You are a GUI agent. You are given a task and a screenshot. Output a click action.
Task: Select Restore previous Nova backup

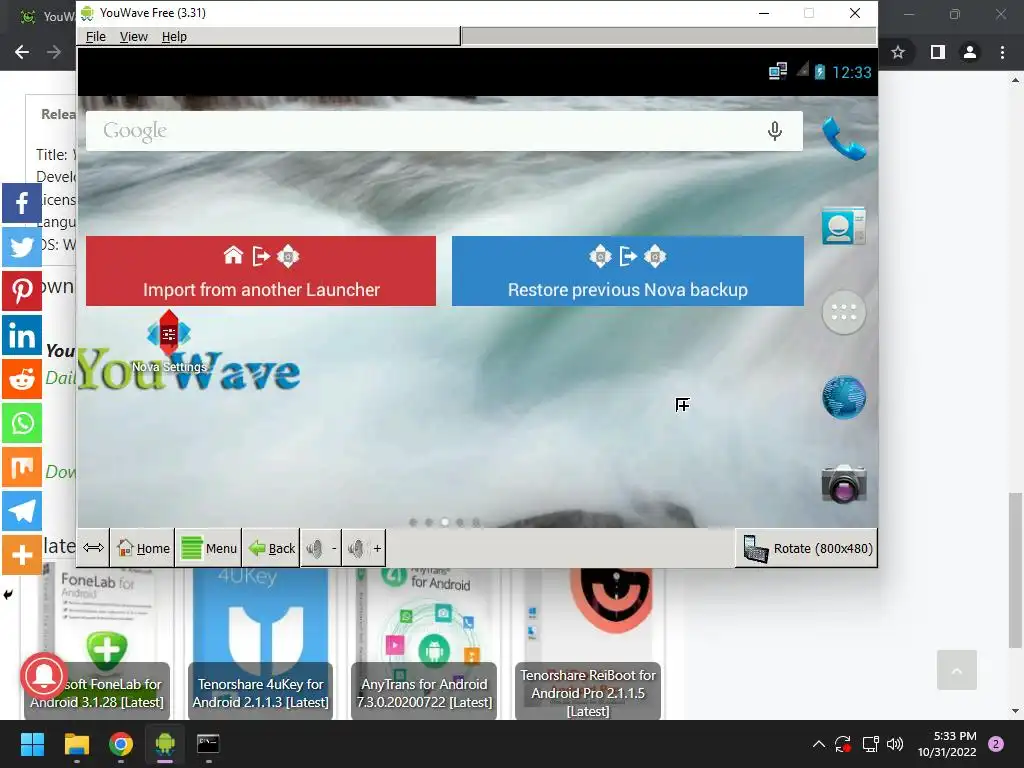628,271
